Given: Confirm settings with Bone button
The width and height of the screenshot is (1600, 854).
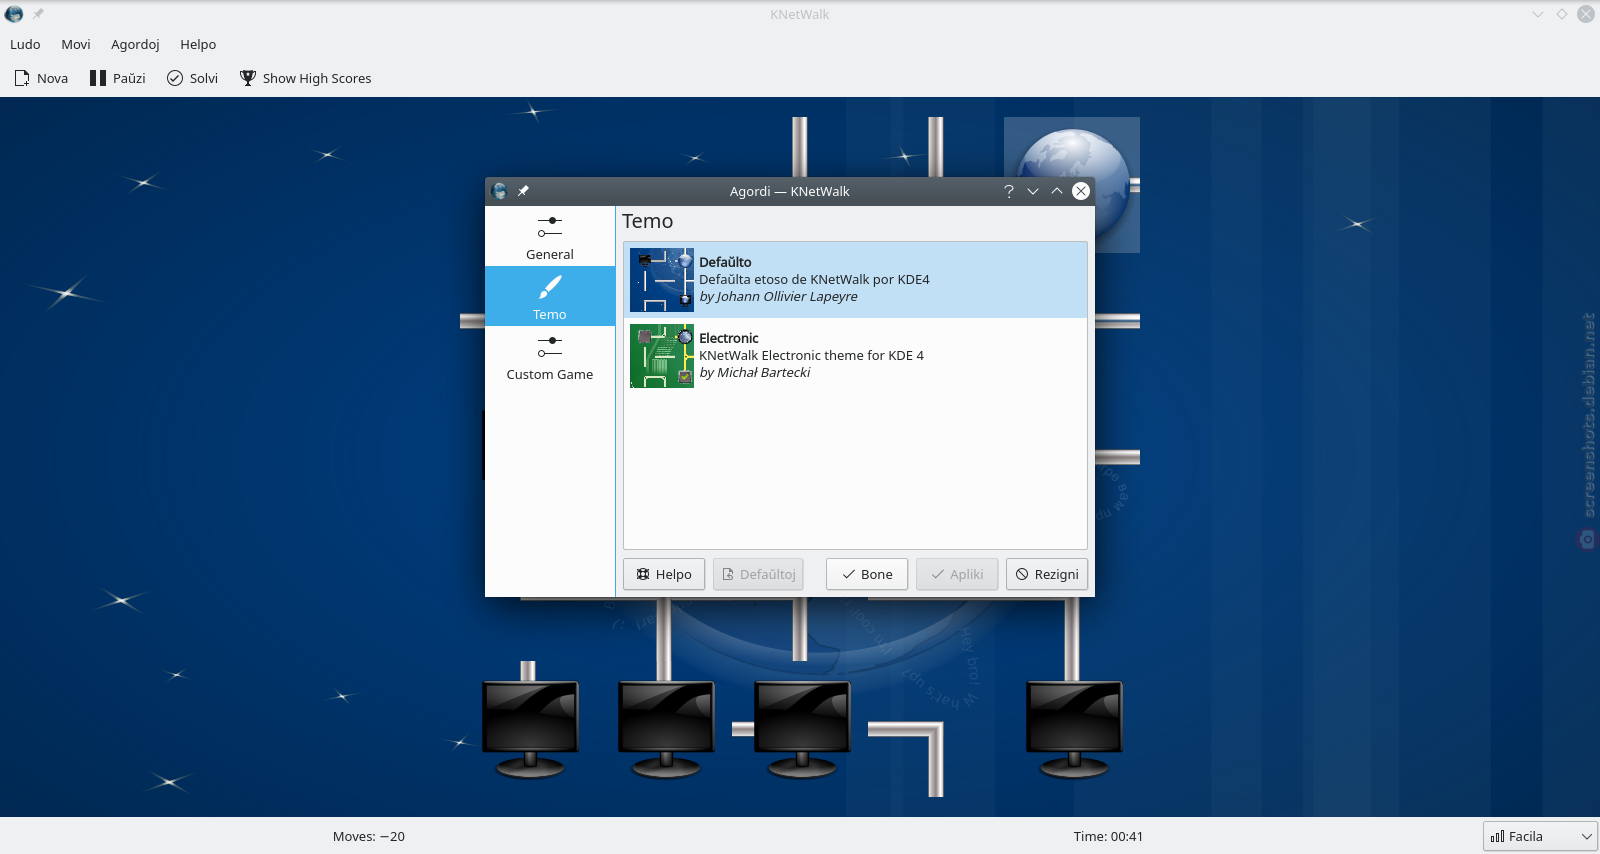Looking at the screenshot, I should [x=867, y=574].
